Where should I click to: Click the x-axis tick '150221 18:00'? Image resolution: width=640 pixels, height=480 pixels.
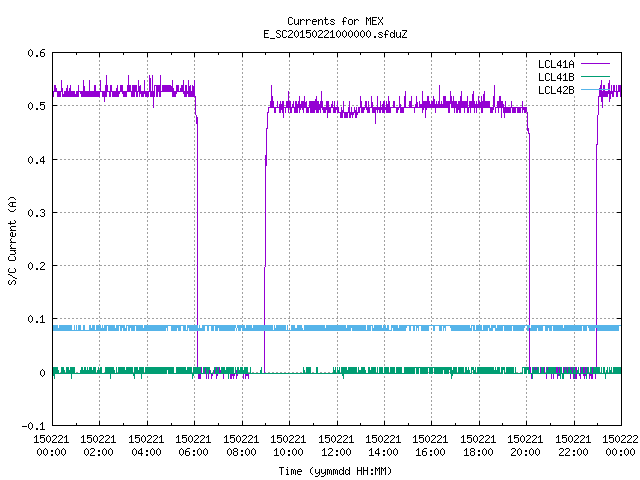tap(478, 446)
